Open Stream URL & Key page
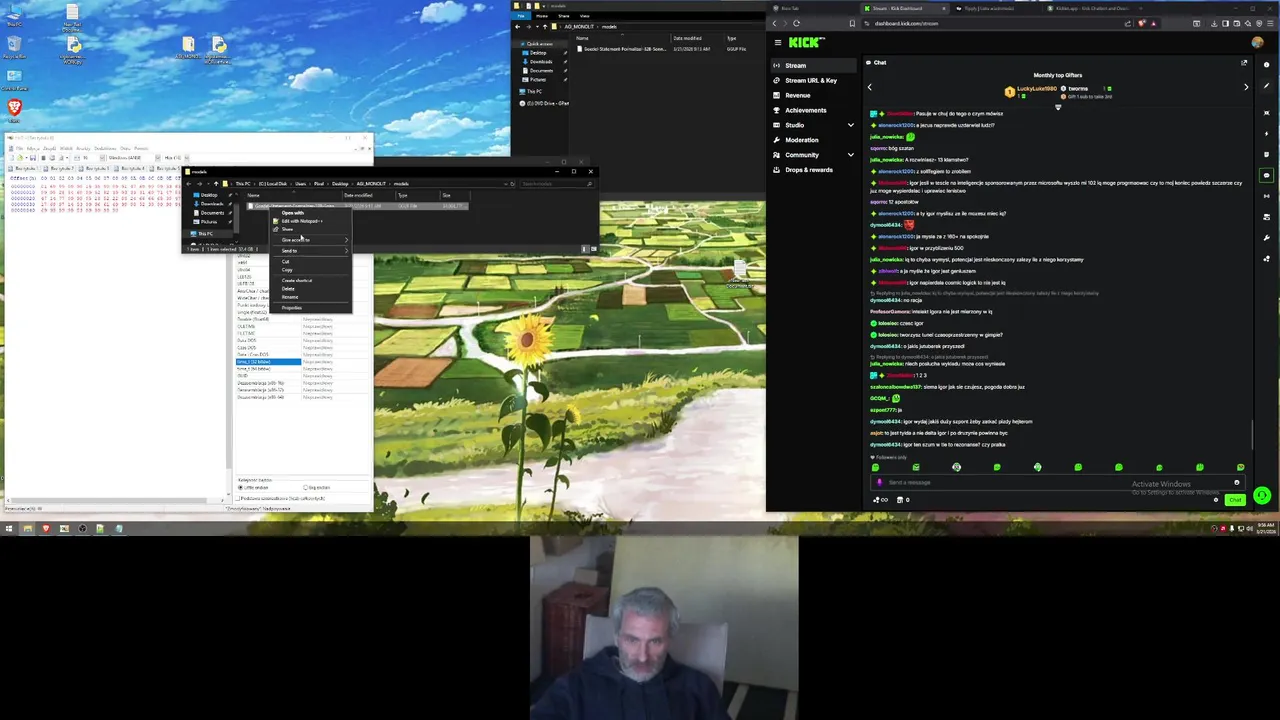 811,80
